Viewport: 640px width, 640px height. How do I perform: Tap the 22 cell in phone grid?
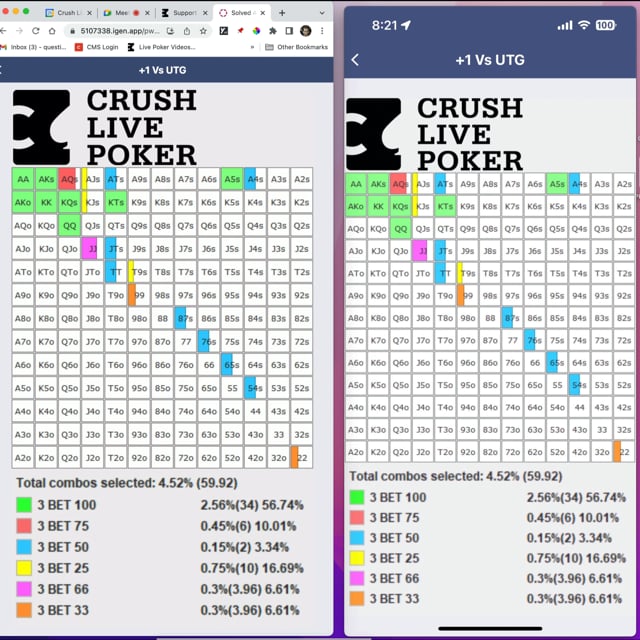click(624, 452)
